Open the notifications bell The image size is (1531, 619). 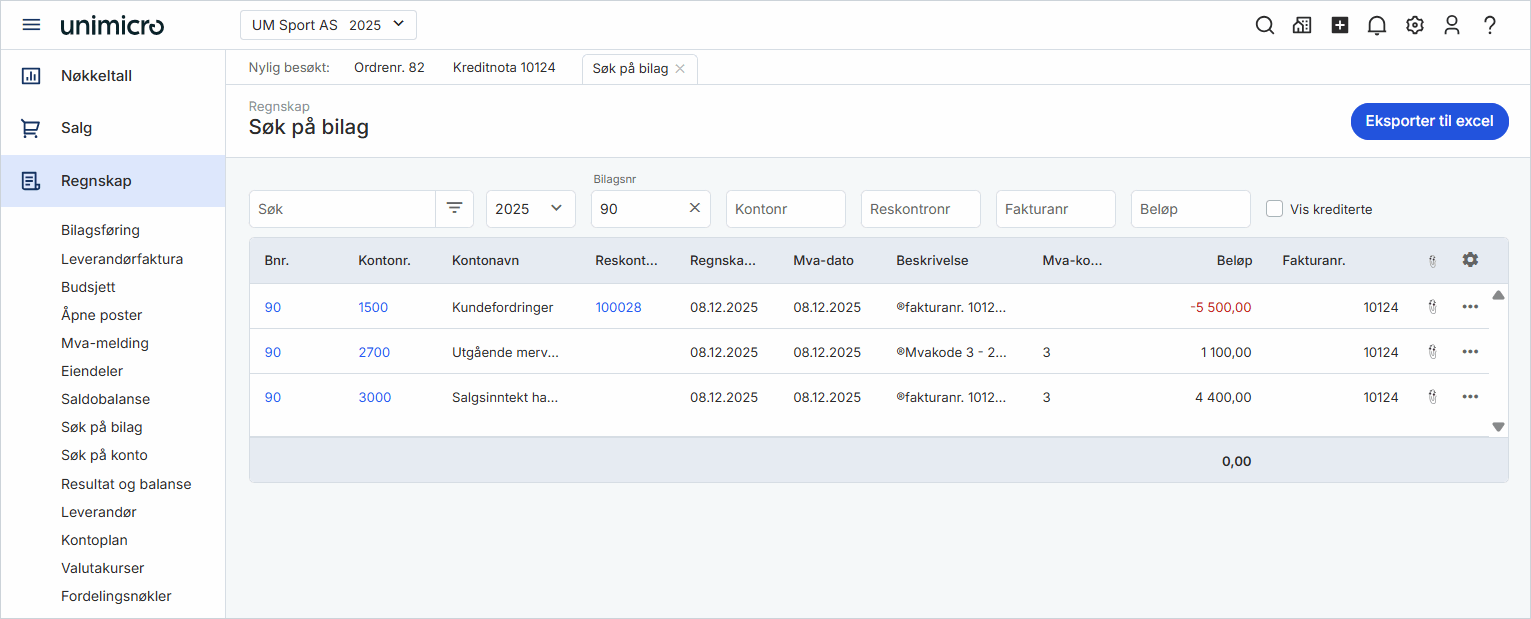point(1377,26)
